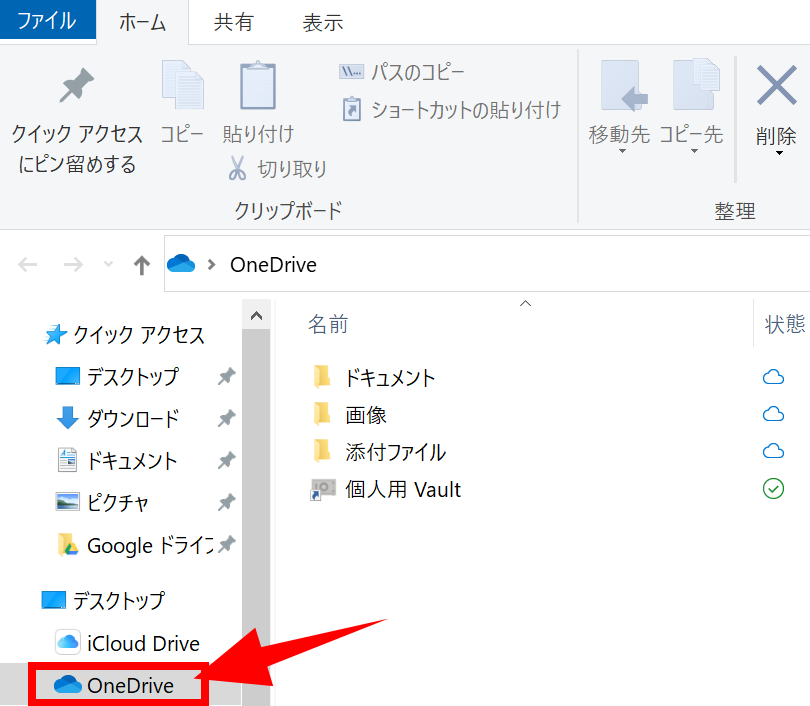Switch to the ホーム ribbon tab
Viewport: 810px width, 706px height.
pyautogui.click(x=143, y=22)
